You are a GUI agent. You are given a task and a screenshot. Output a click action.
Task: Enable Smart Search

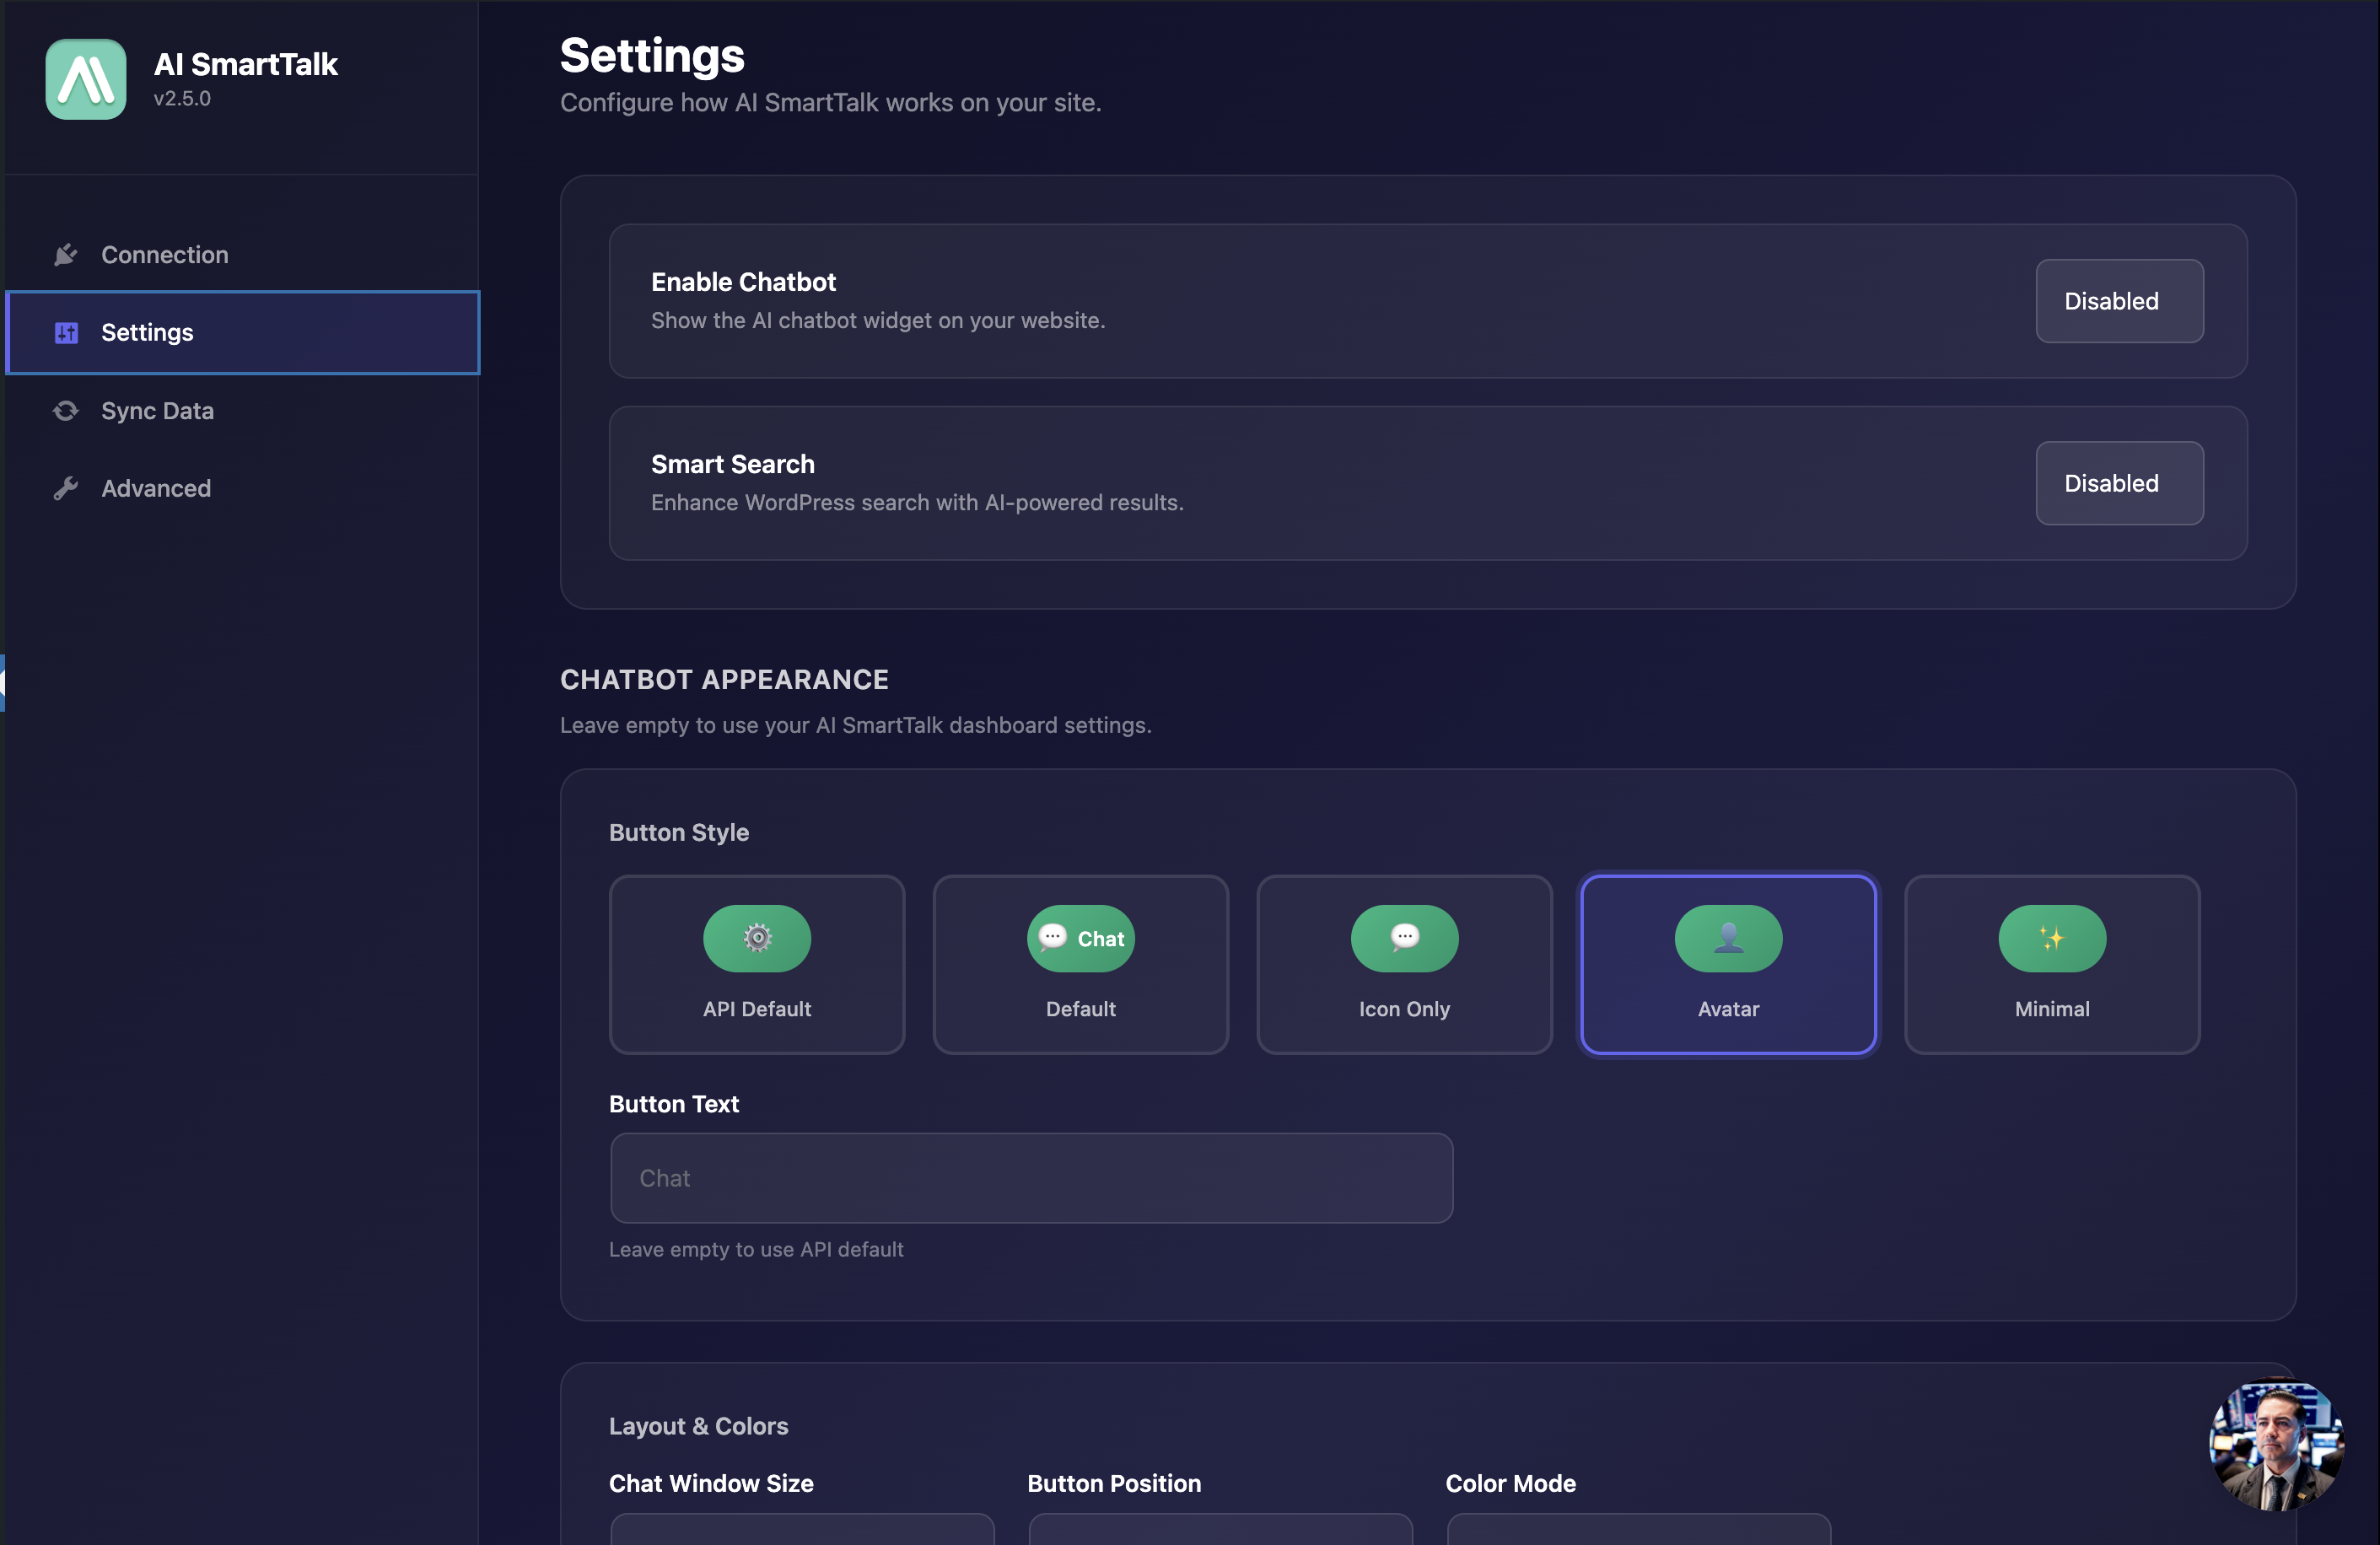[x=2119, y=483]
